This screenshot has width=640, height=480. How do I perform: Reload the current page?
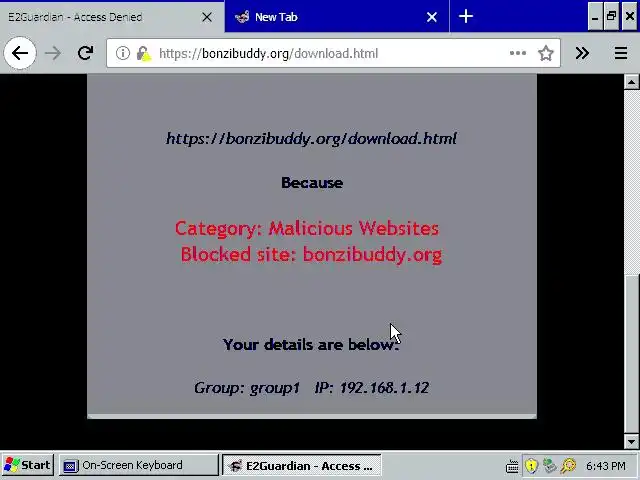pyautogui.click(x=85, y=53)
